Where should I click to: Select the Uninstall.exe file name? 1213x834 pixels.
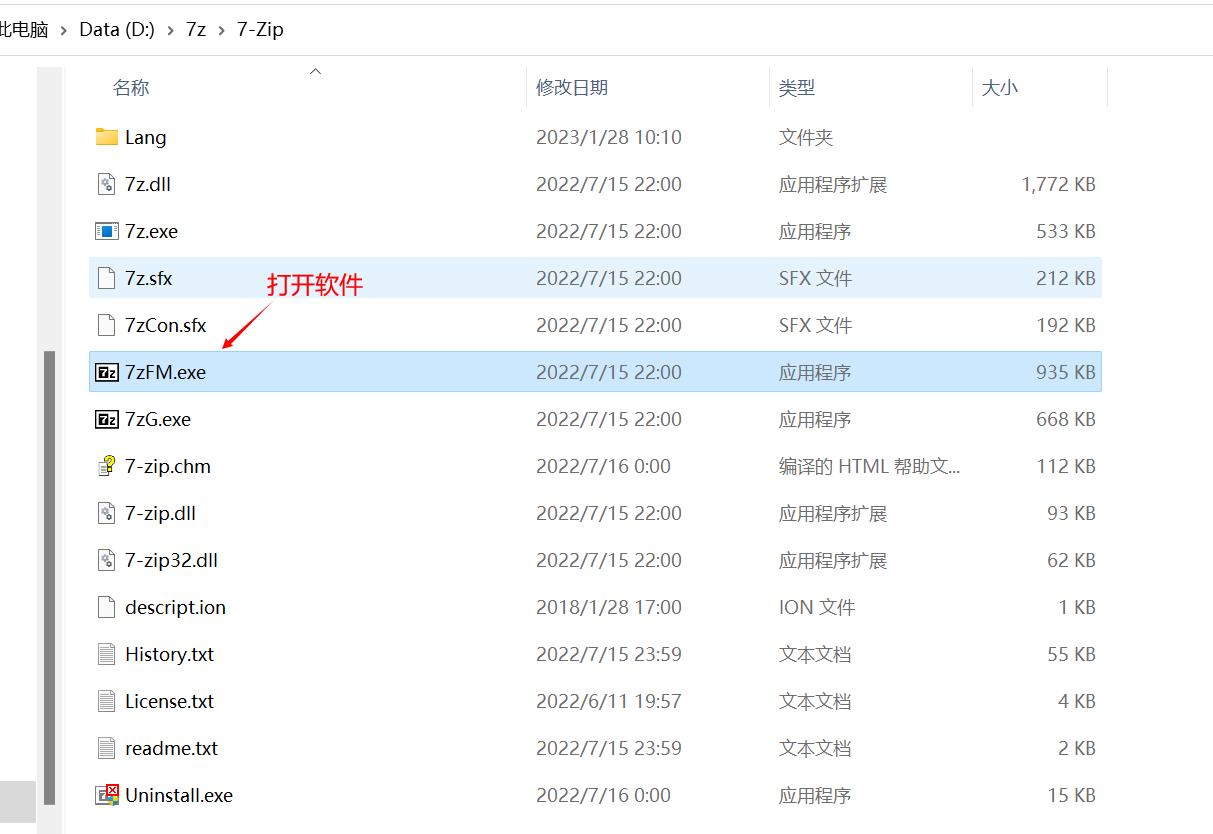pyautogui.click(x=179, y=795)
